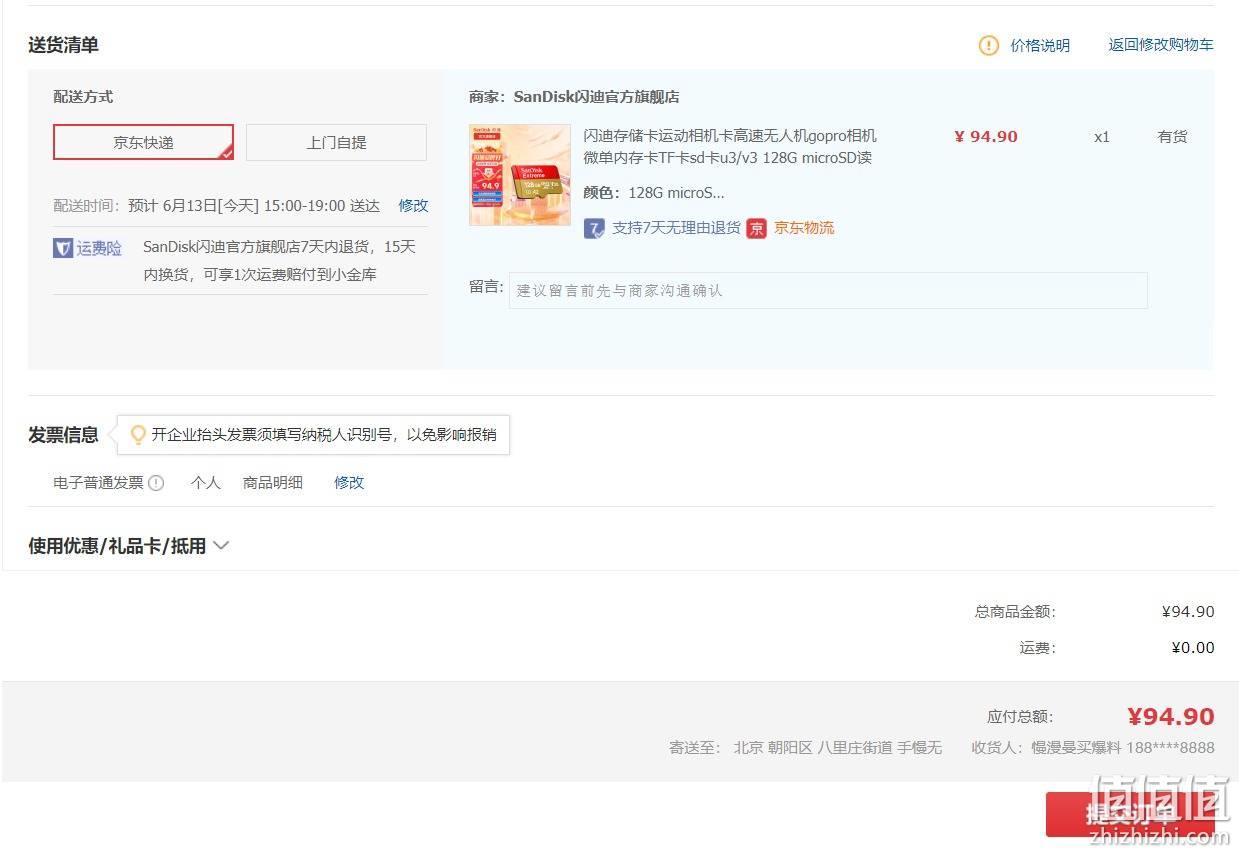Click the price explanation warning icon
The height and width of the screenshot is (854, 1239).
[x=988, y=45]
